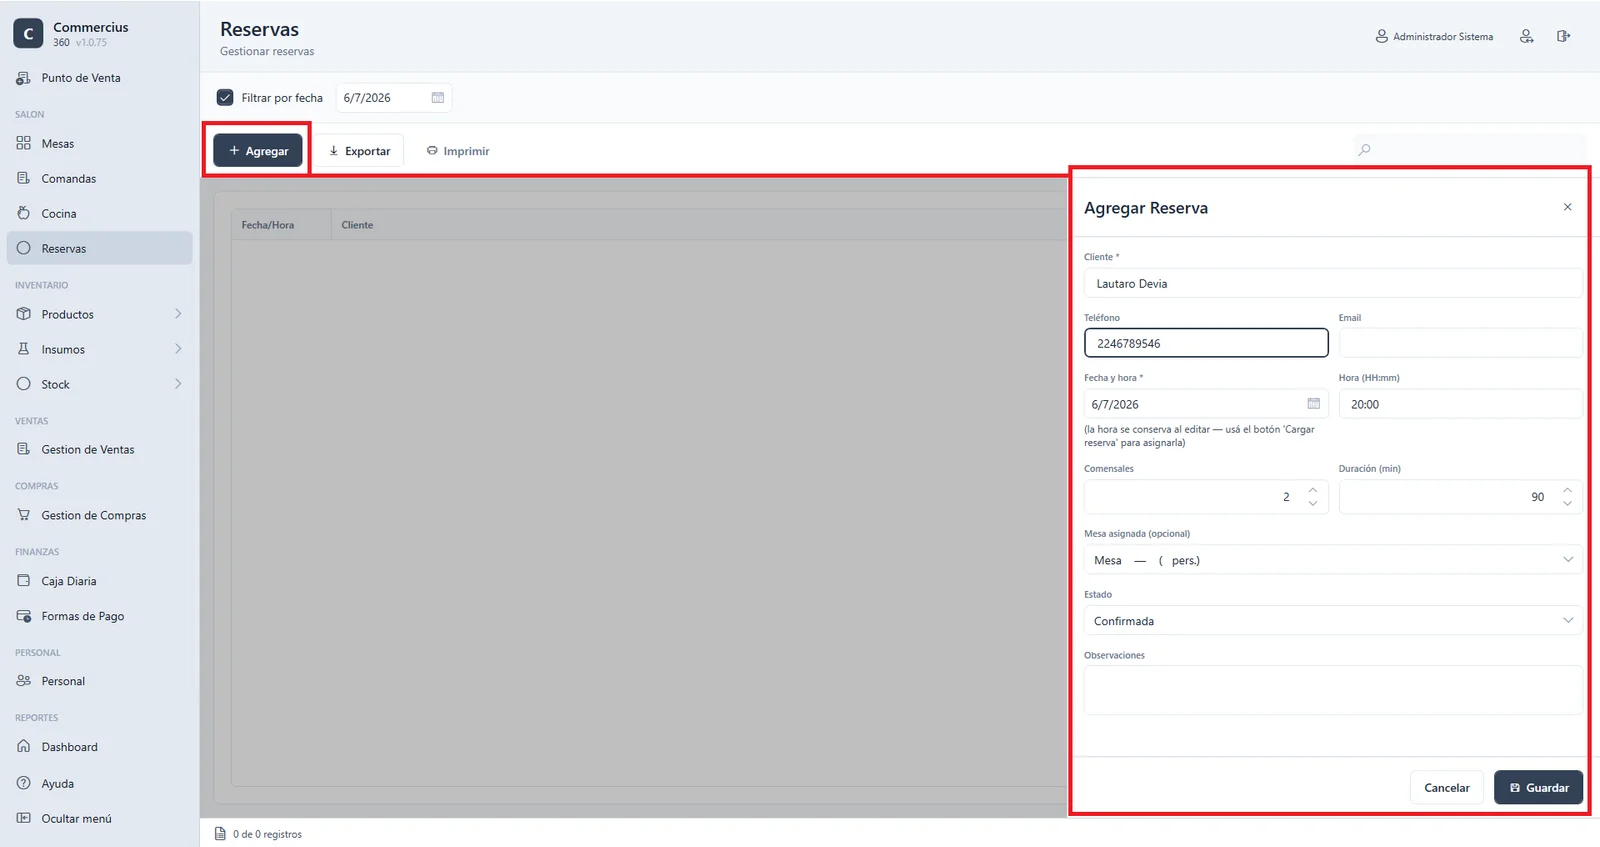This screenshot has width=1600, height=847.
Task: Click the Cancelar button
Action: click(1447, 788)
